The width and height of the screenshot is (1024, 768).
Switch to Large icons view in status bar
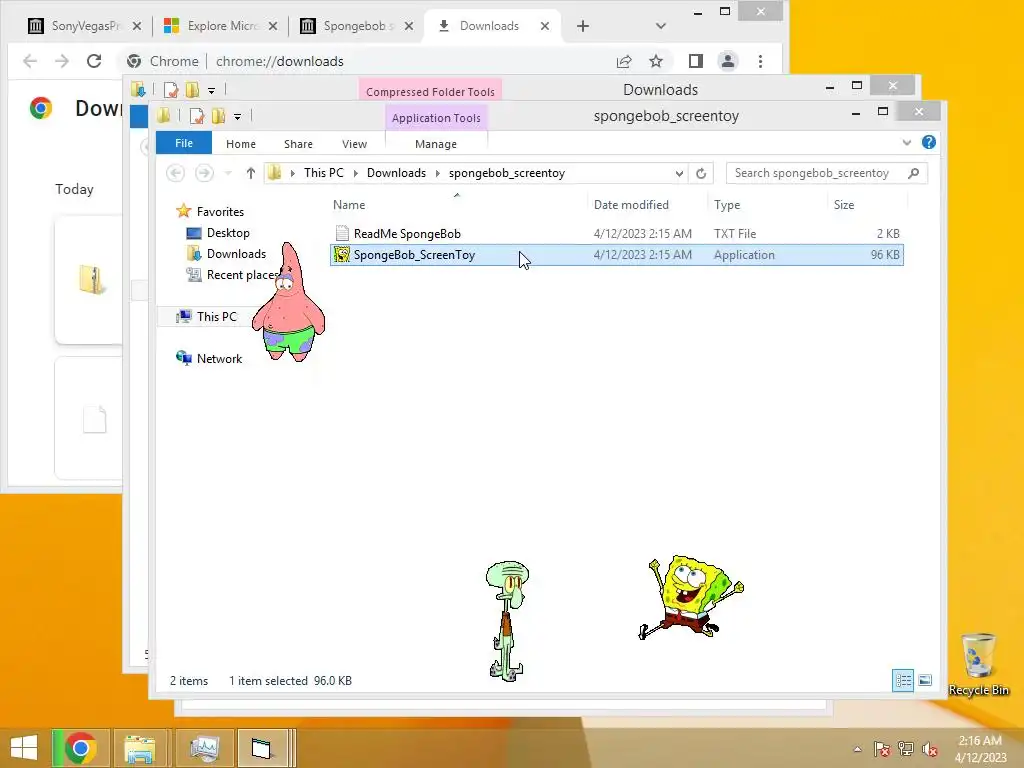point(925,680)
